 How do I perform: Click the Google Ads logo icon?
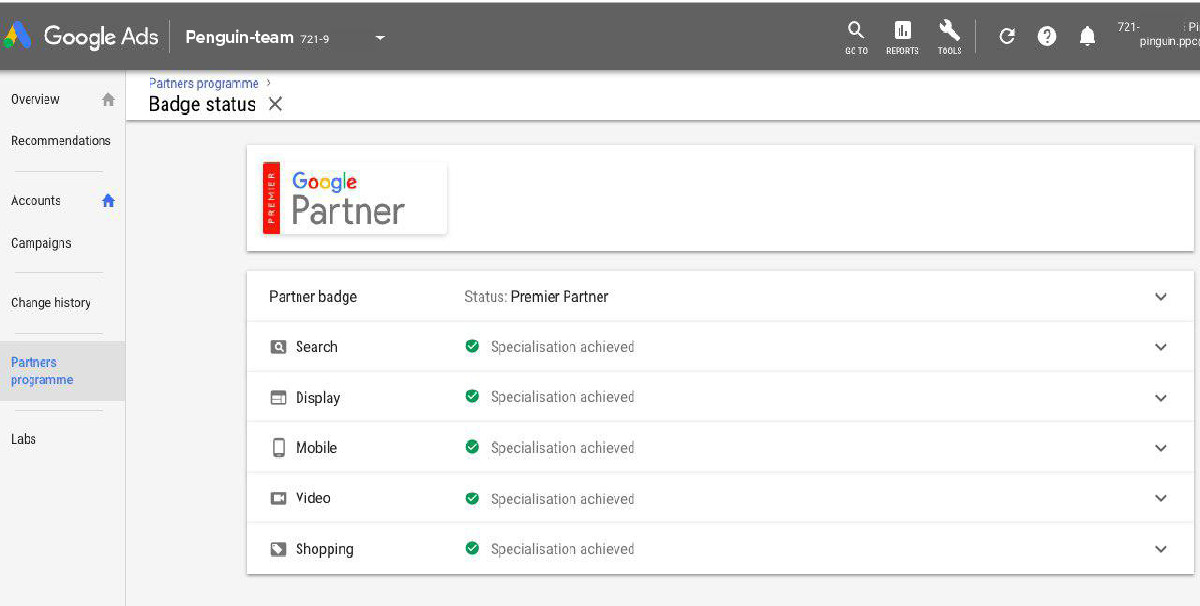tap(19, 37)
